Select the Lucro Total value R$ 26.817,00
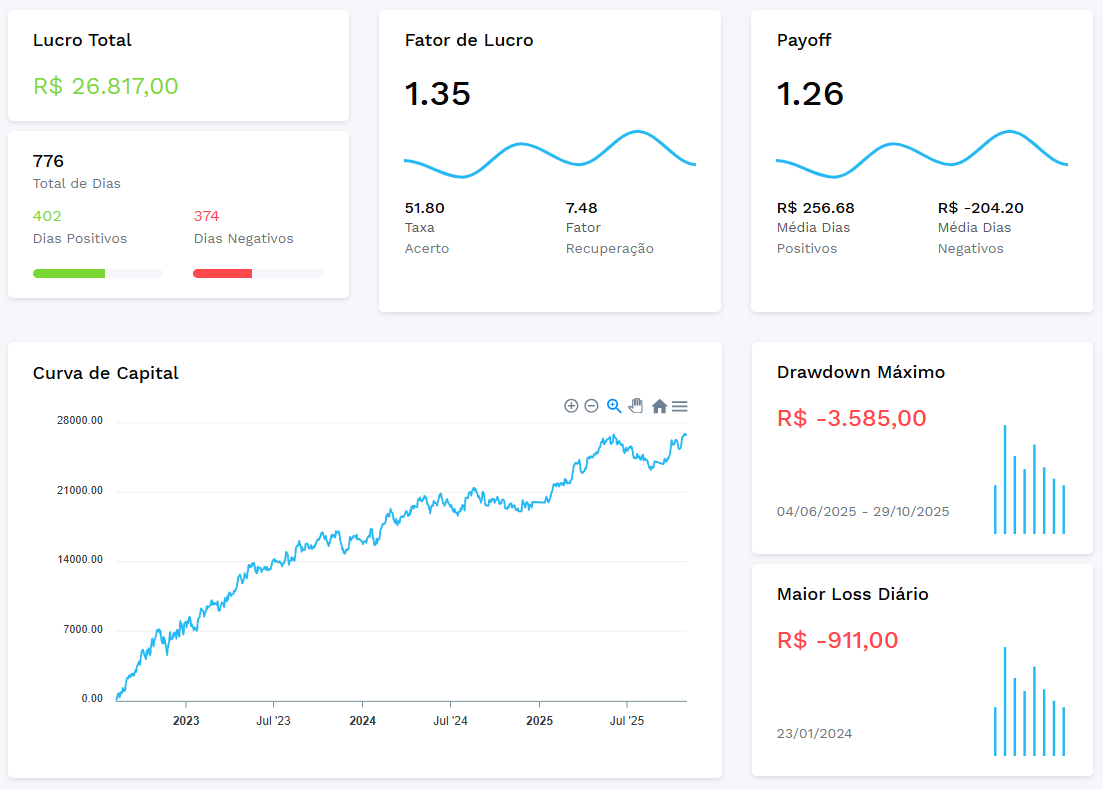The image size is (1103, 789). (x=106, y=86)
